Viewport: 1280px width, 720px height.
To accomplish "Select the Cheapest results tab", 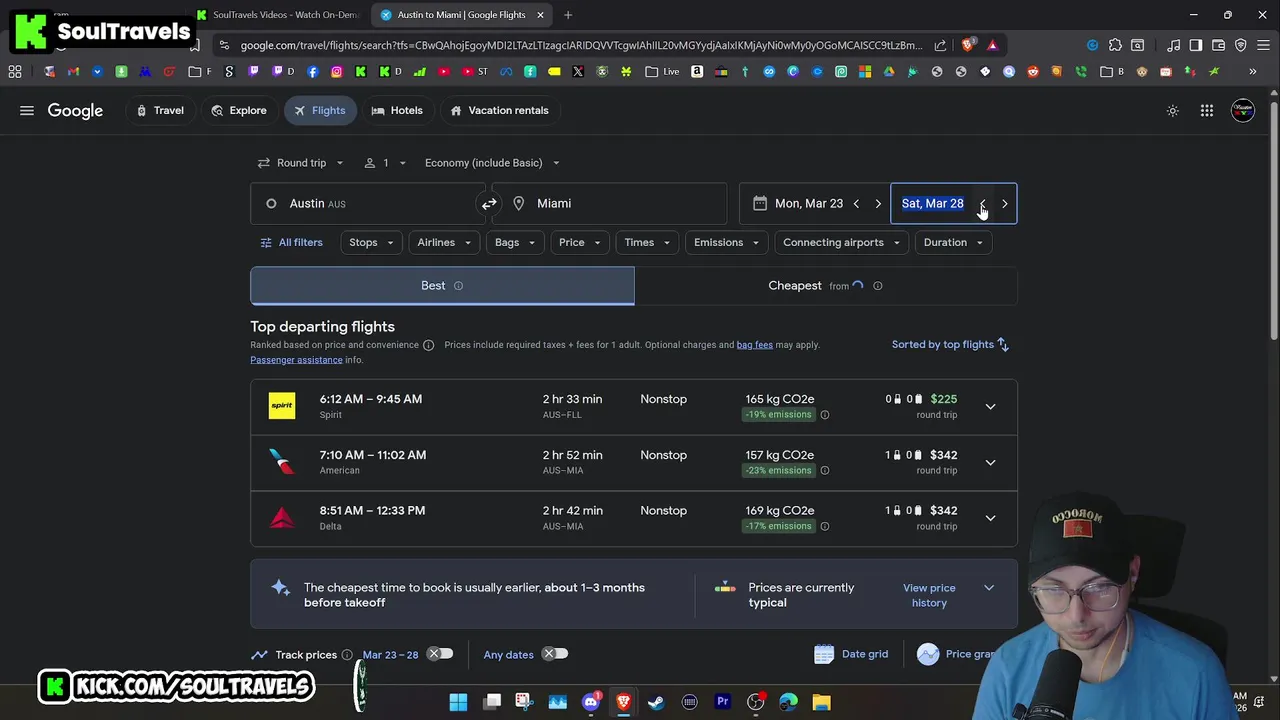I will [826, 286].
